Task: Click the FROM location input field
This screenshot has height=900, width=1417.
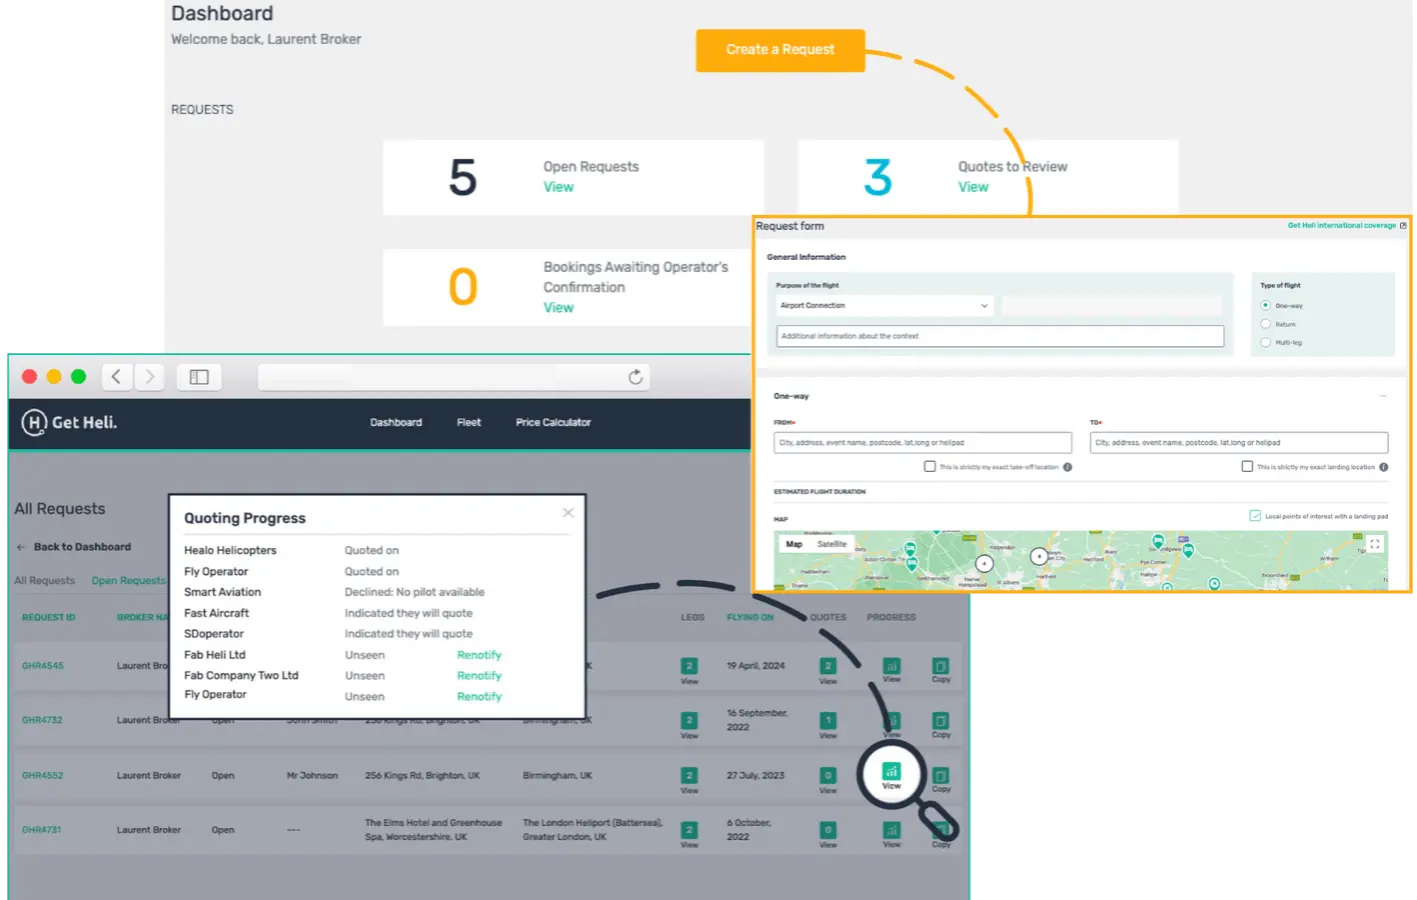Action: click(x=922, y=443)
